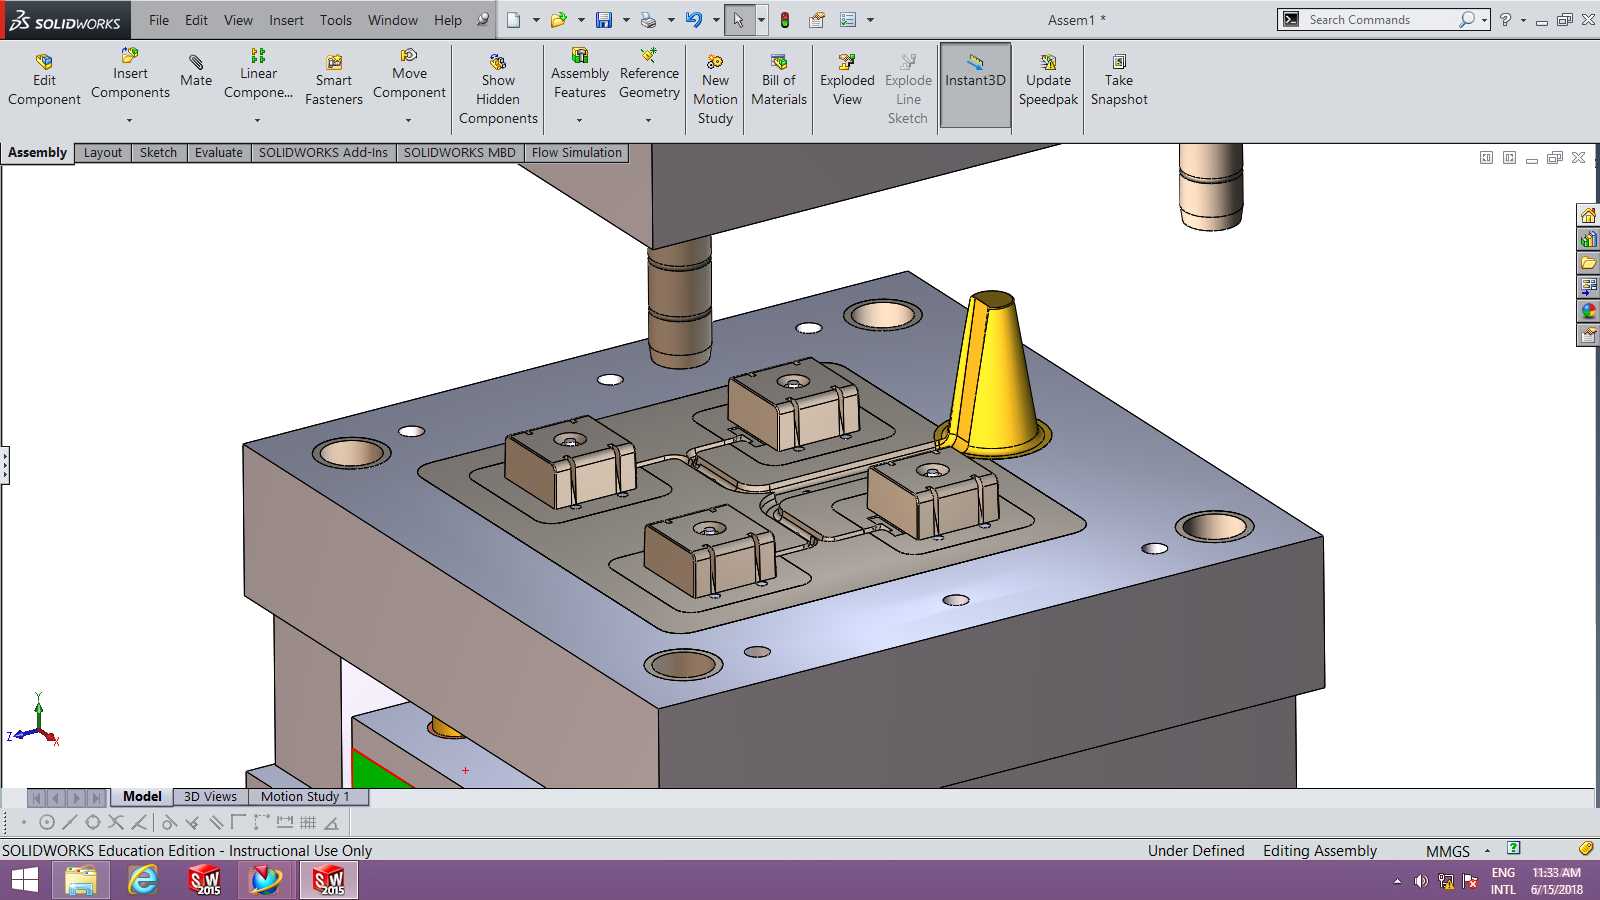Switch to the Flow Simulation tab
Image resolution: width=1600 pixels, height=900 pixels.
(577, 153)
